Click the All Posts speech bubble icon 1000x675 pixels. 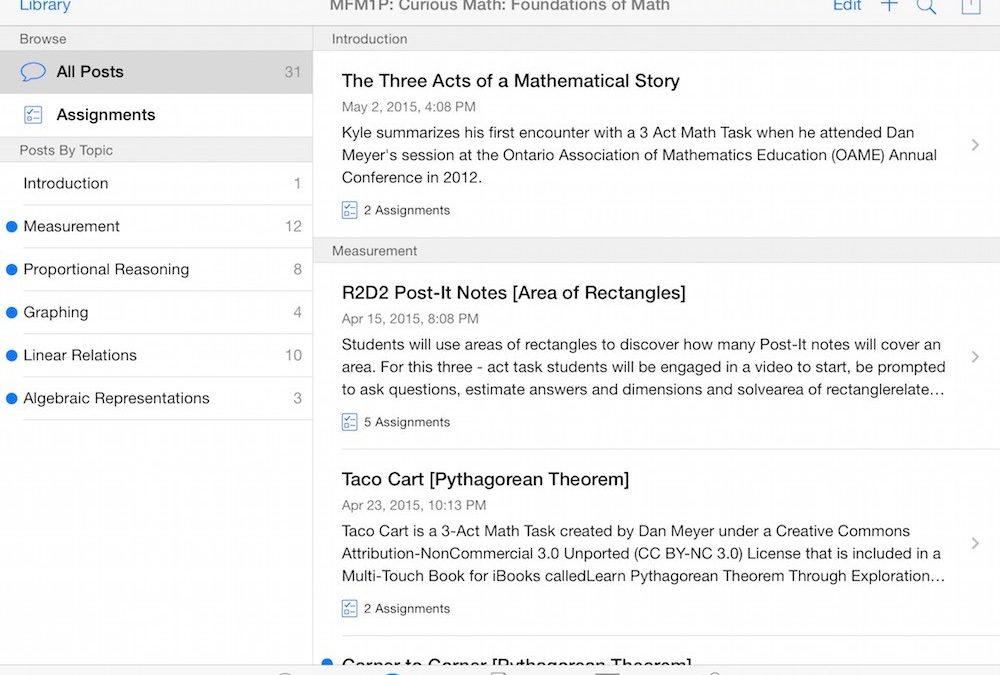pos(33,72)
